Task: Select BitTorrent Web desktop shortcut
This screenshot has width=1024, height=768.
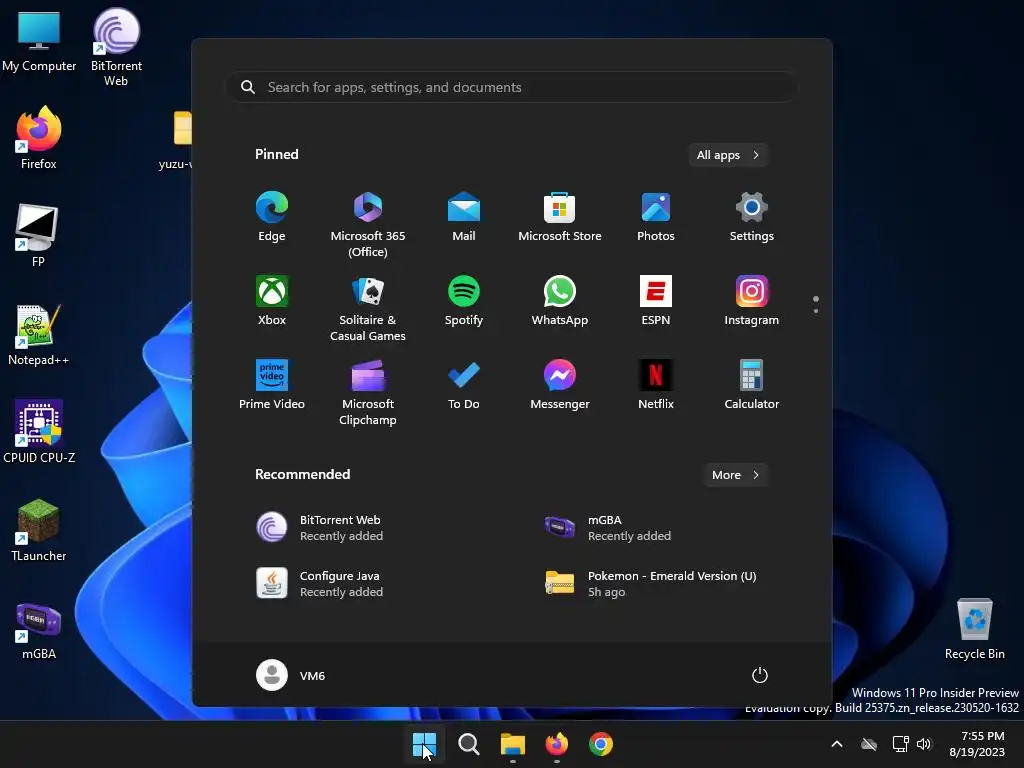Action: coord(116,47)
